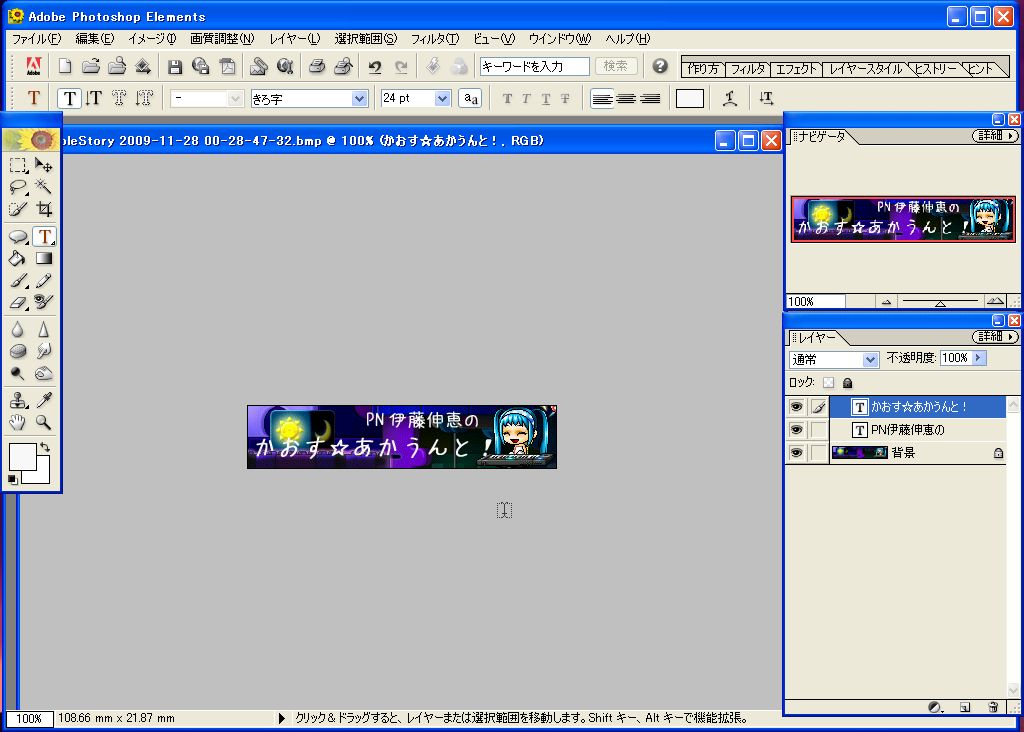Screen dimensions: 1024x732
Task: Click the trash icon in Layers palette
Action: 993,707
